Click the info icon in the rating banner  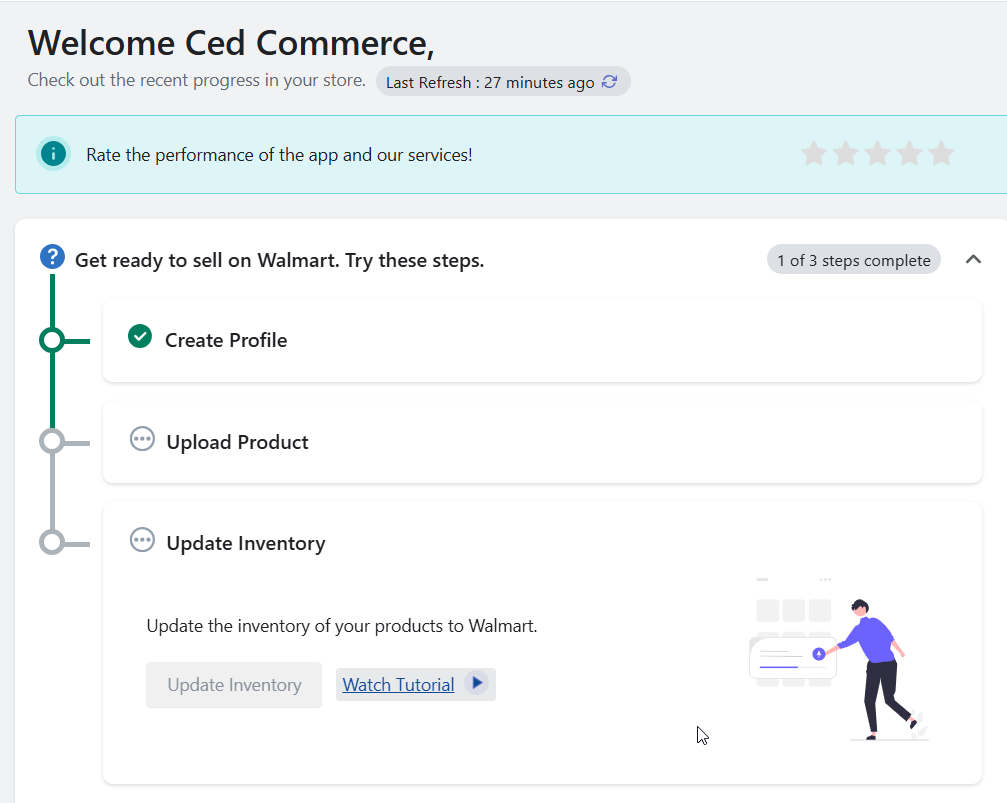coord(53,154)
